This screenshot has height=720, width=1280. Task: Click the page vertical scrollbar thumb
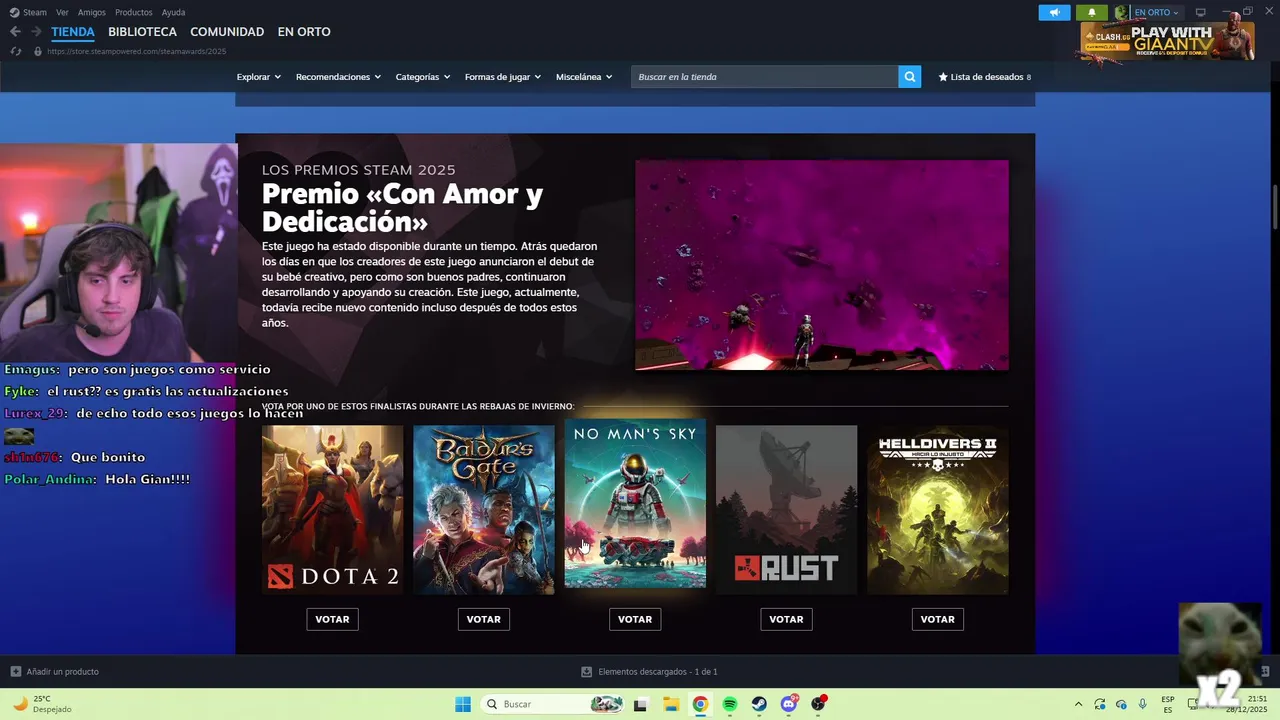[x=1275, y=207]
